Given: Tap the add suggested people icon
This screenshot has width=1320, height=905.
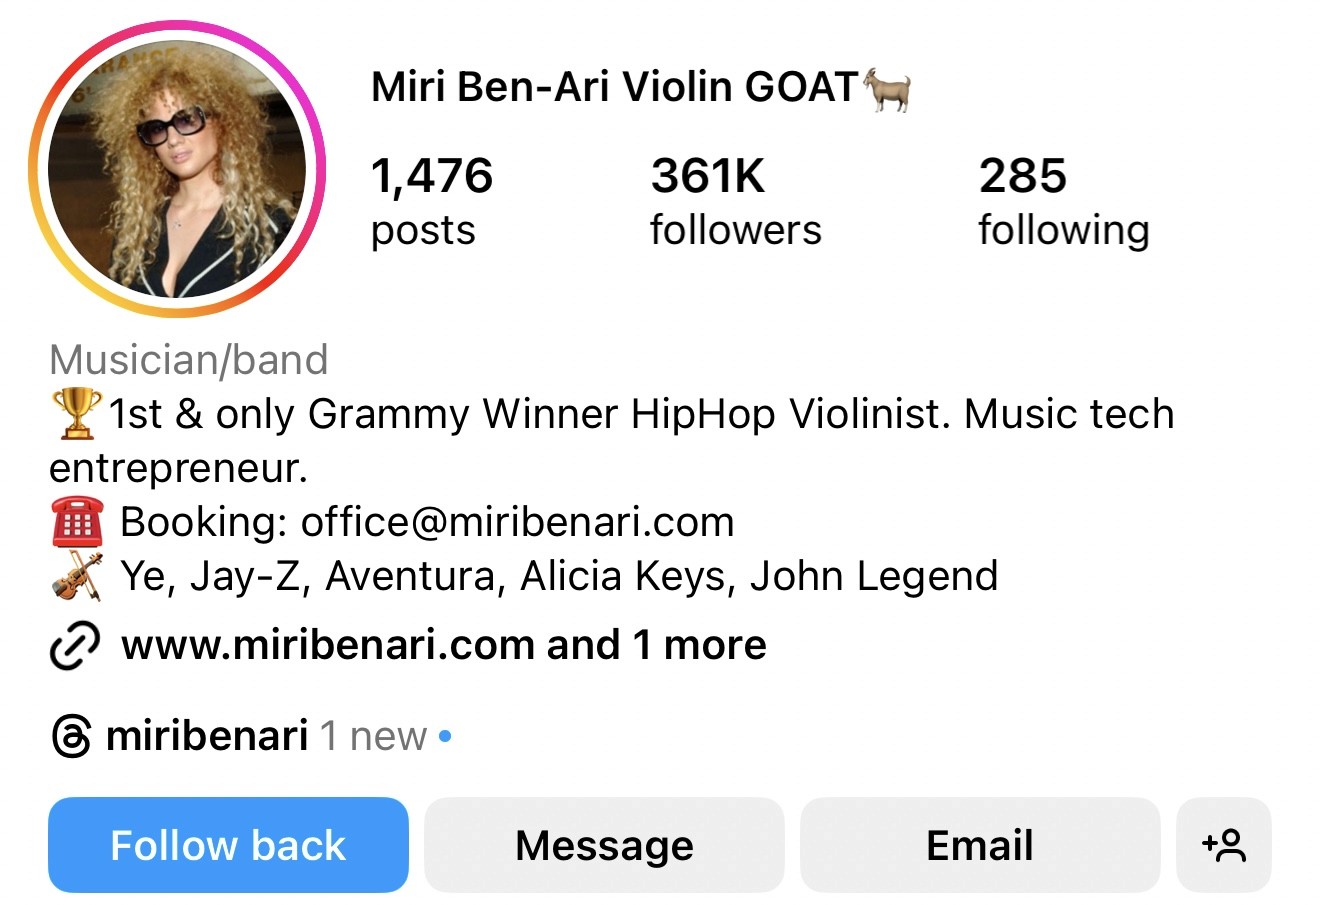Looking at the screenshot, I should pos(1224,845).
